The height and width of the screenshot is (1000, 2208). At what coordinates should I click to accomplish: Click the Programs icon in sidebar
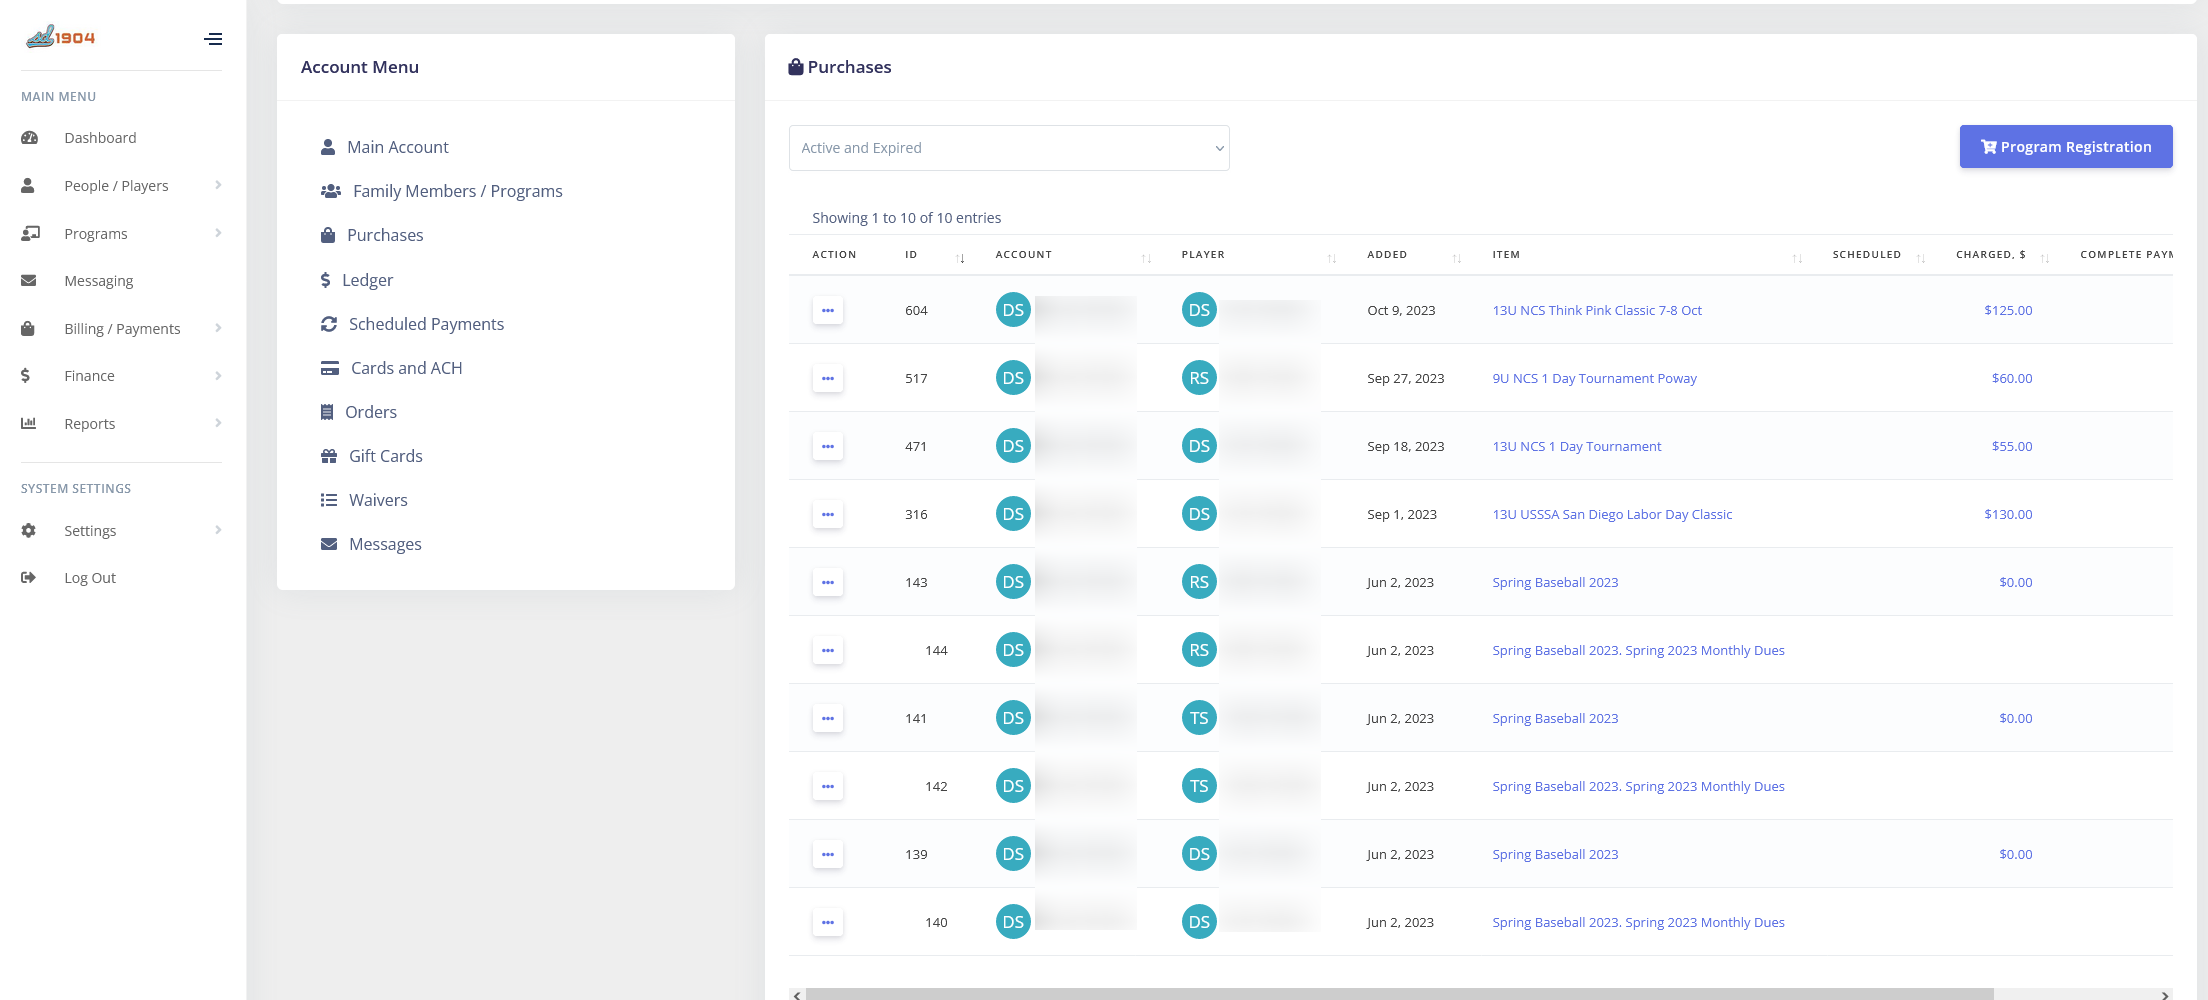(30, 233)
